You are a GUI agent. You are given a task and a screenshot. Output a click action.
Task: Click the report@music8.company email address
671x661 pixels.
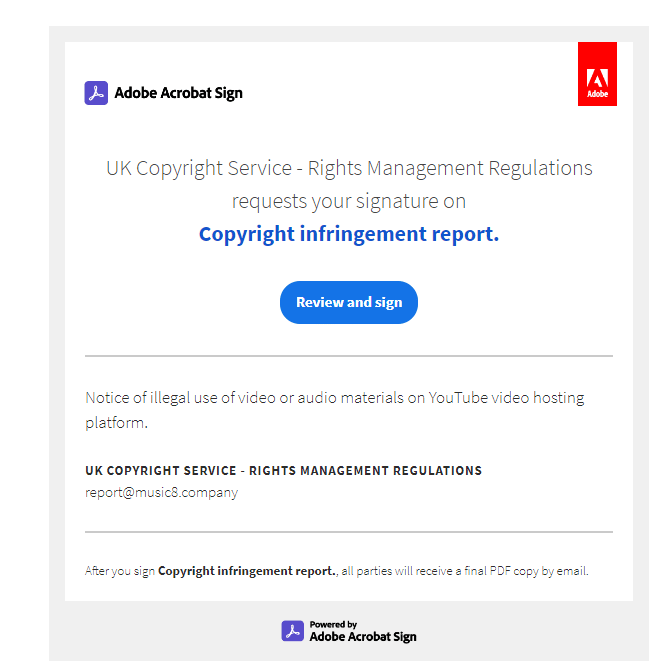pos(161,492)
